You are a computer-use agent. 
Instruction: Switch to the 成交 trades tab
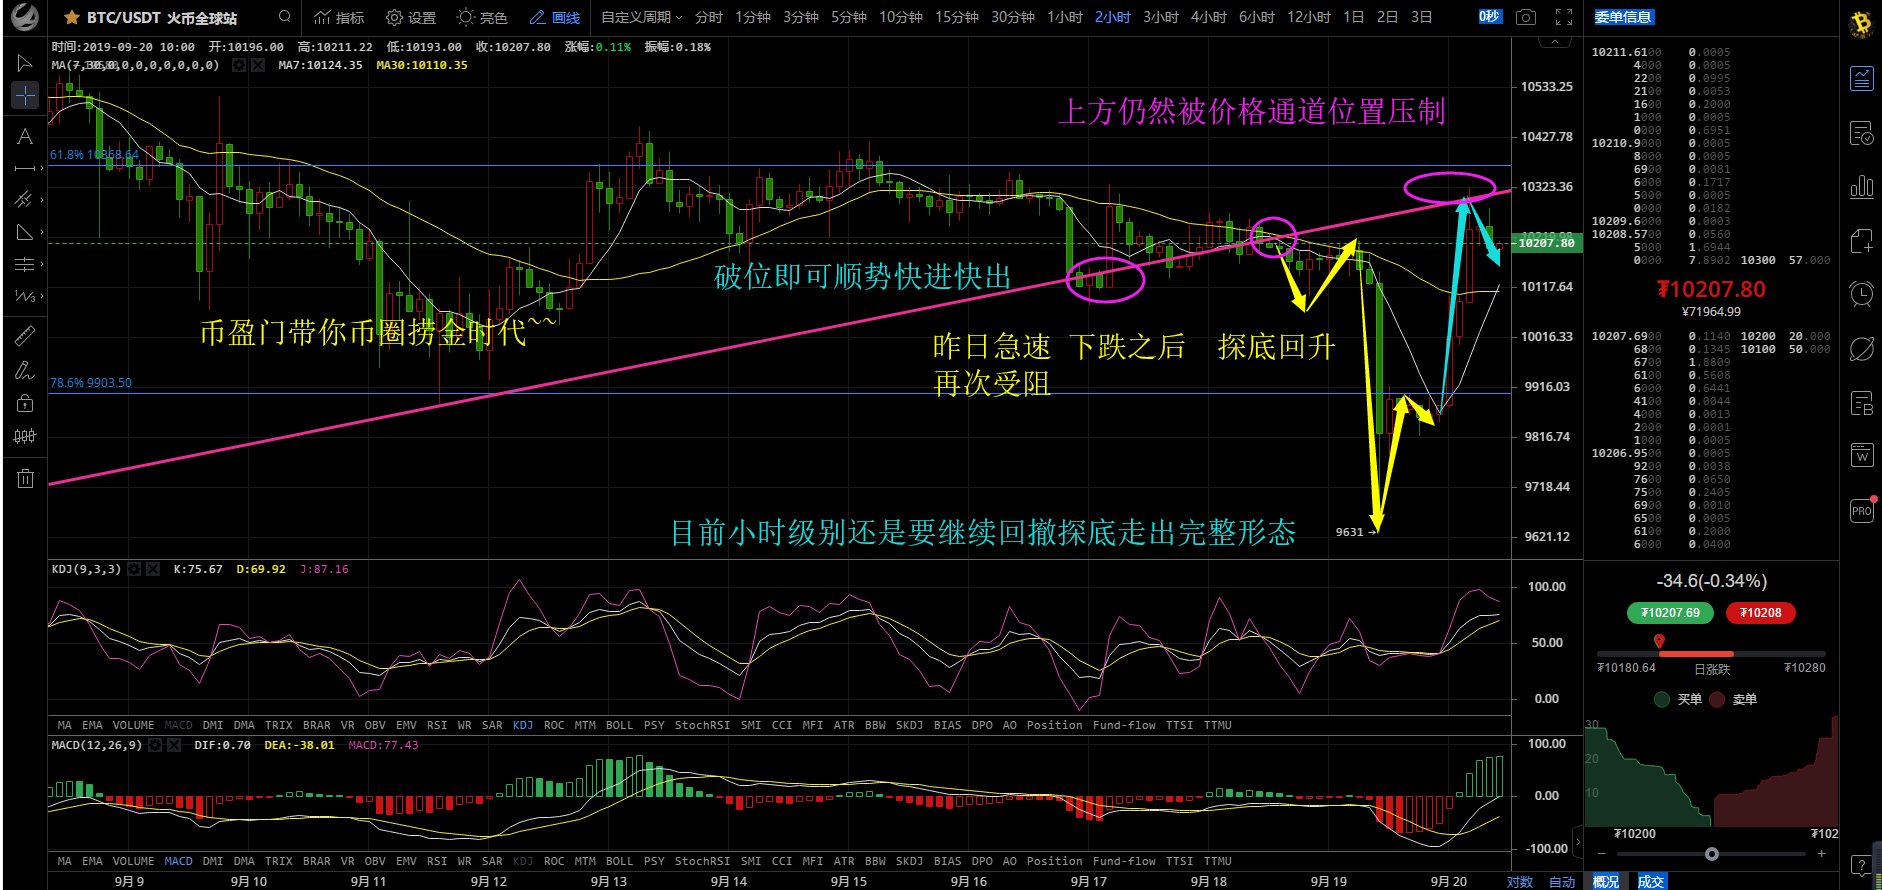point(1651,881)
